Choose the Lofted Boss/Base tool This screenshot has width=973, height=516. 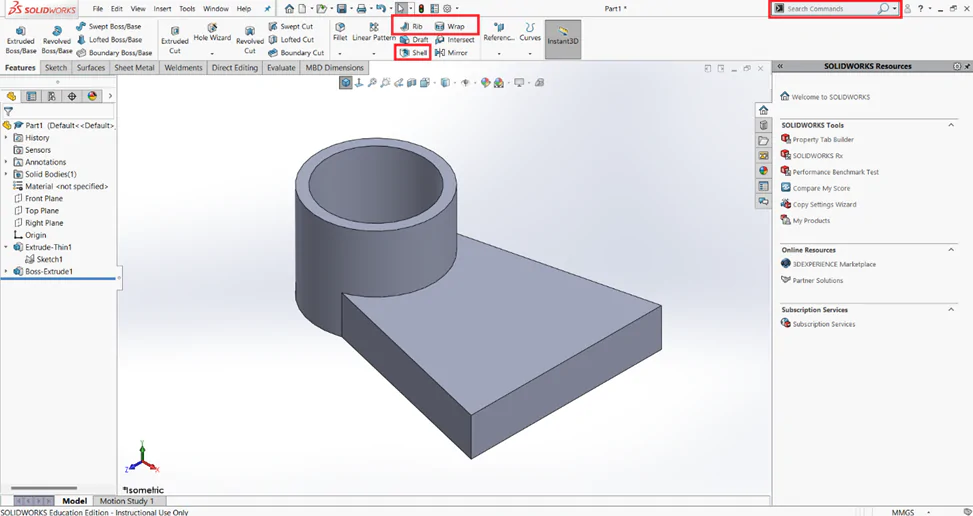click(109, 40)
